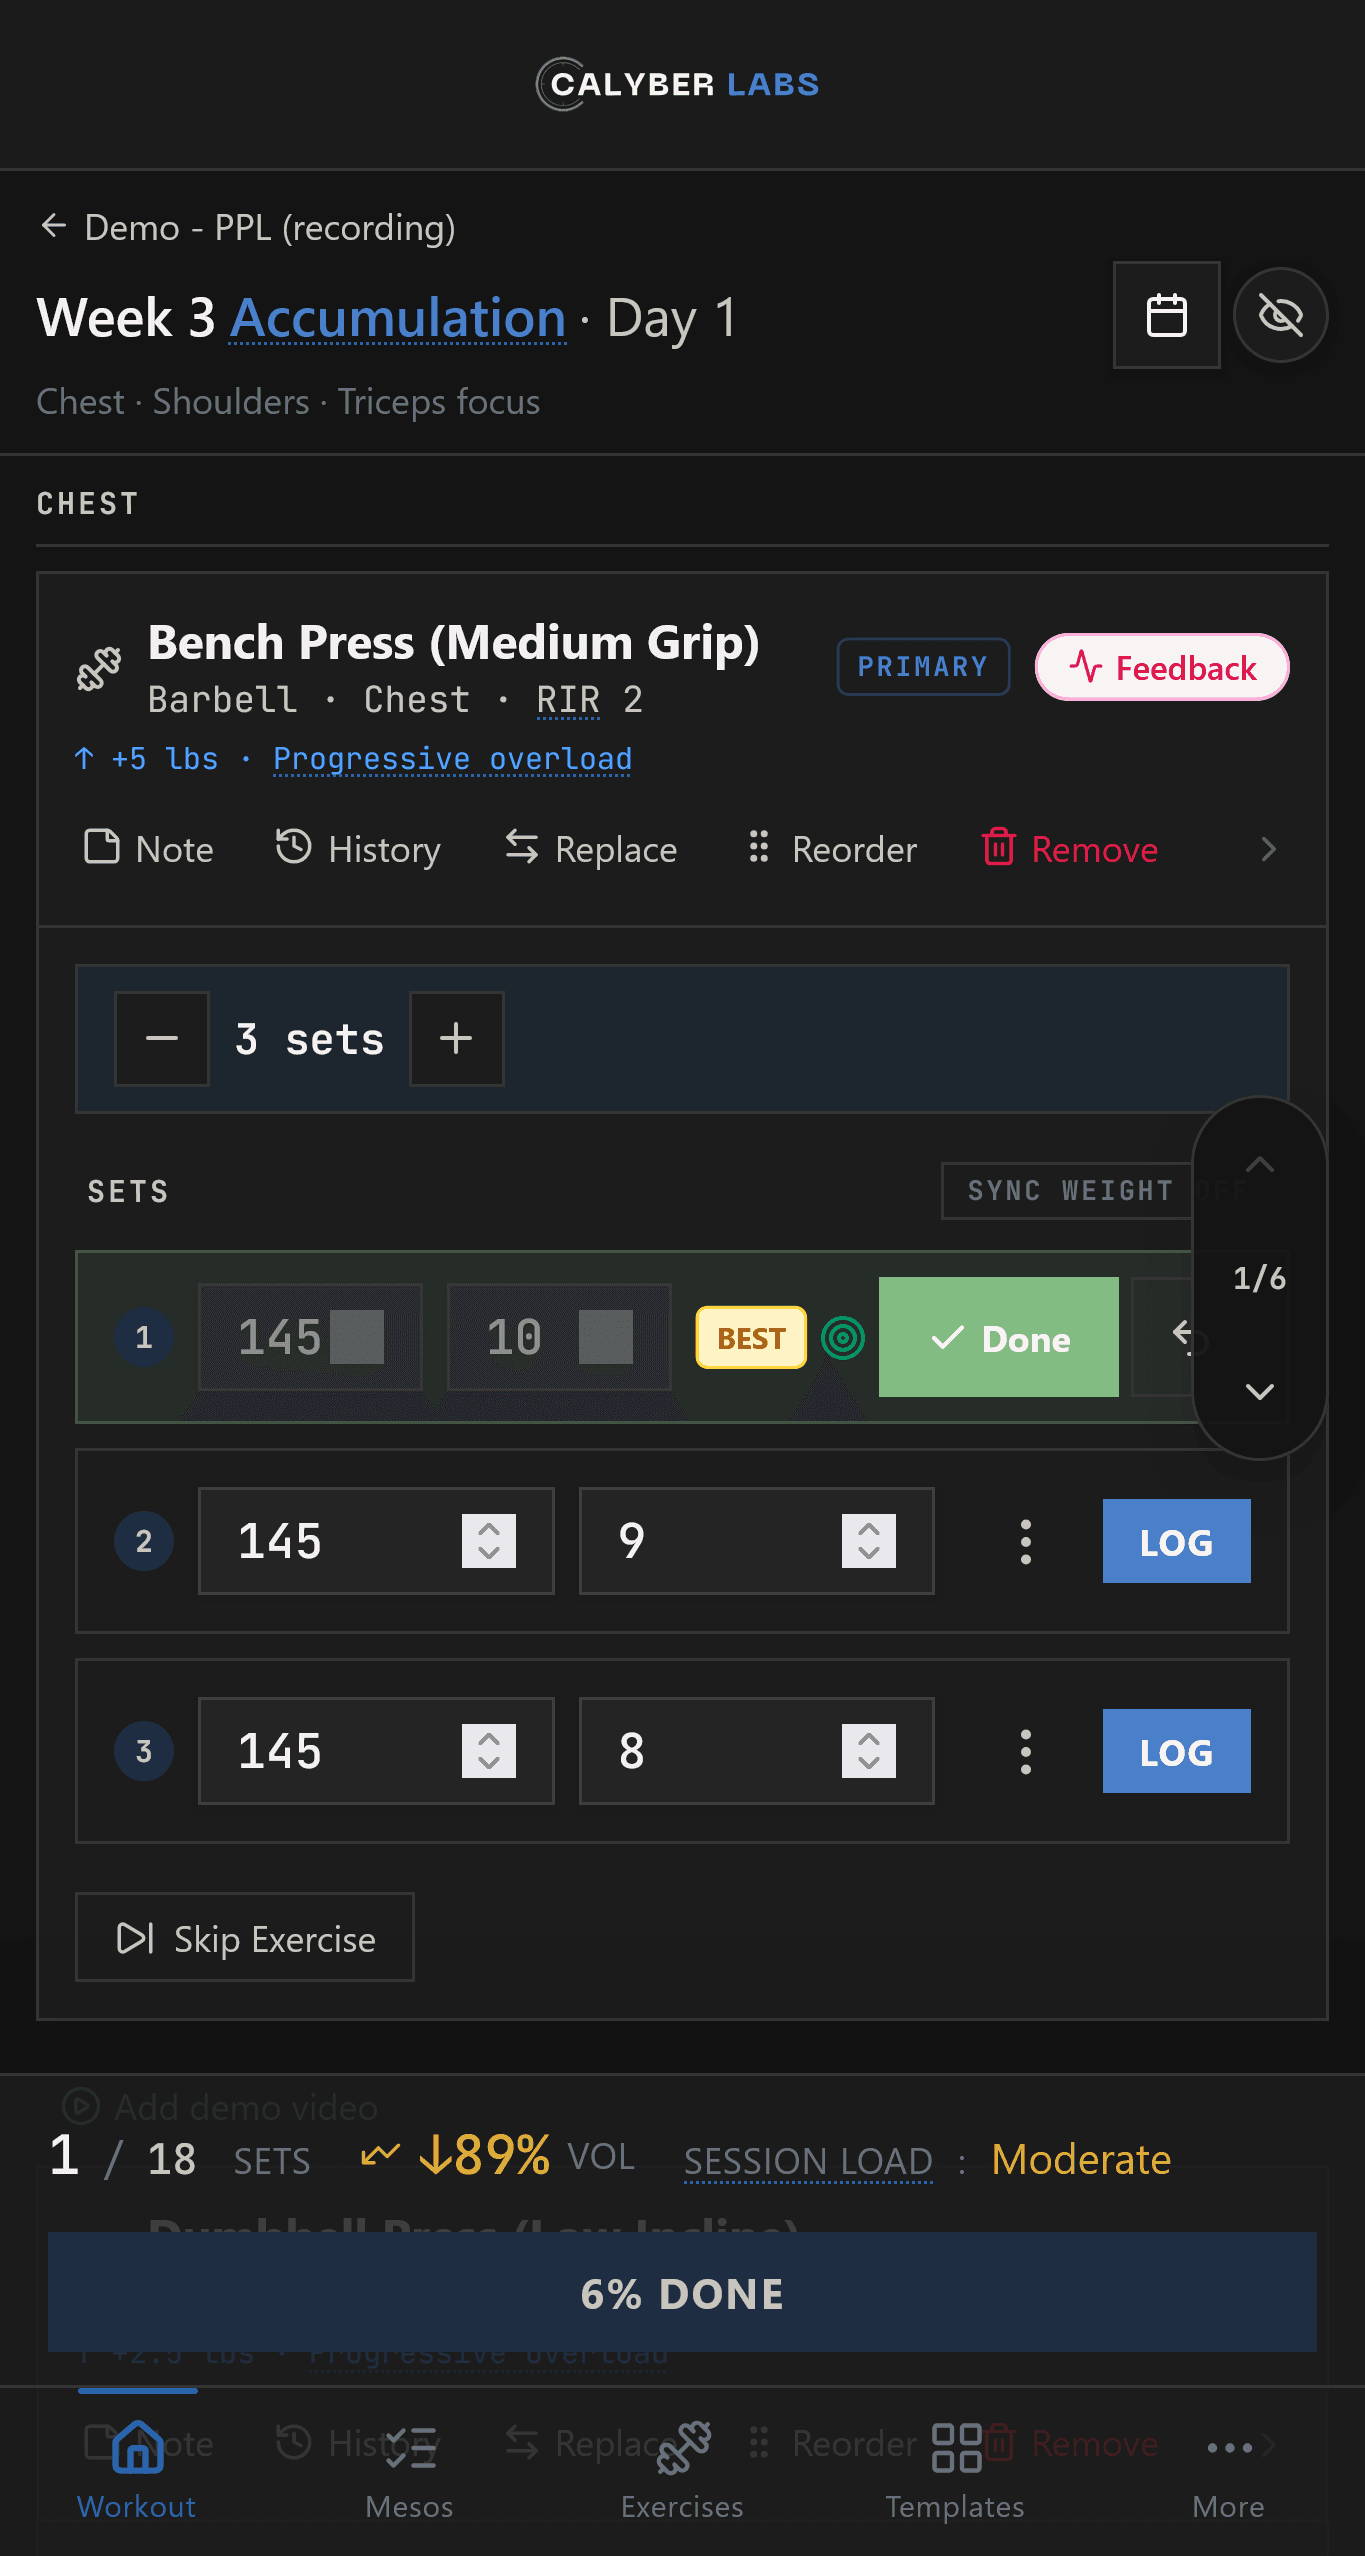Click the set 1 weight value 145
Screen dimensions: 1365x2556
310,1337
